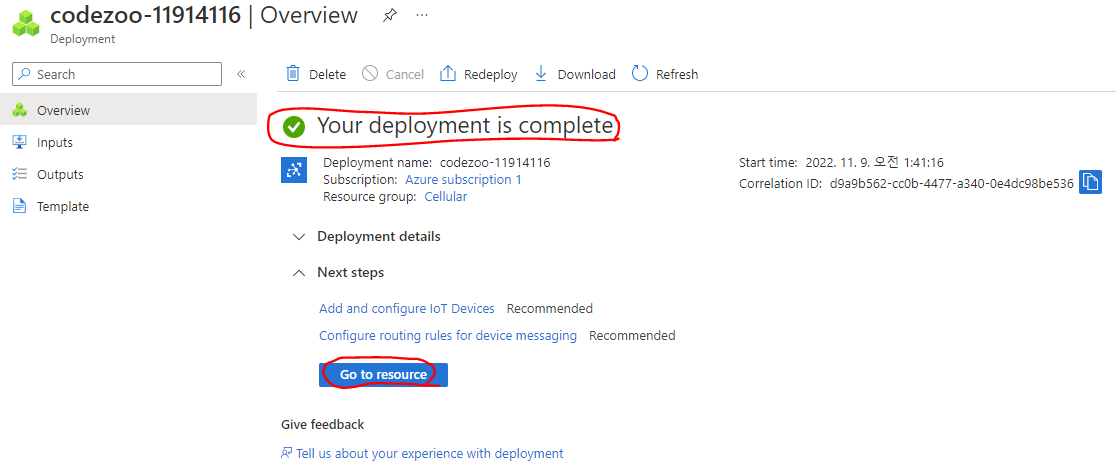Image resolution: width=1116 pixels, height=473 pixels.
Task: Click the Delete toolbar label
Action: tap(327, 74)
